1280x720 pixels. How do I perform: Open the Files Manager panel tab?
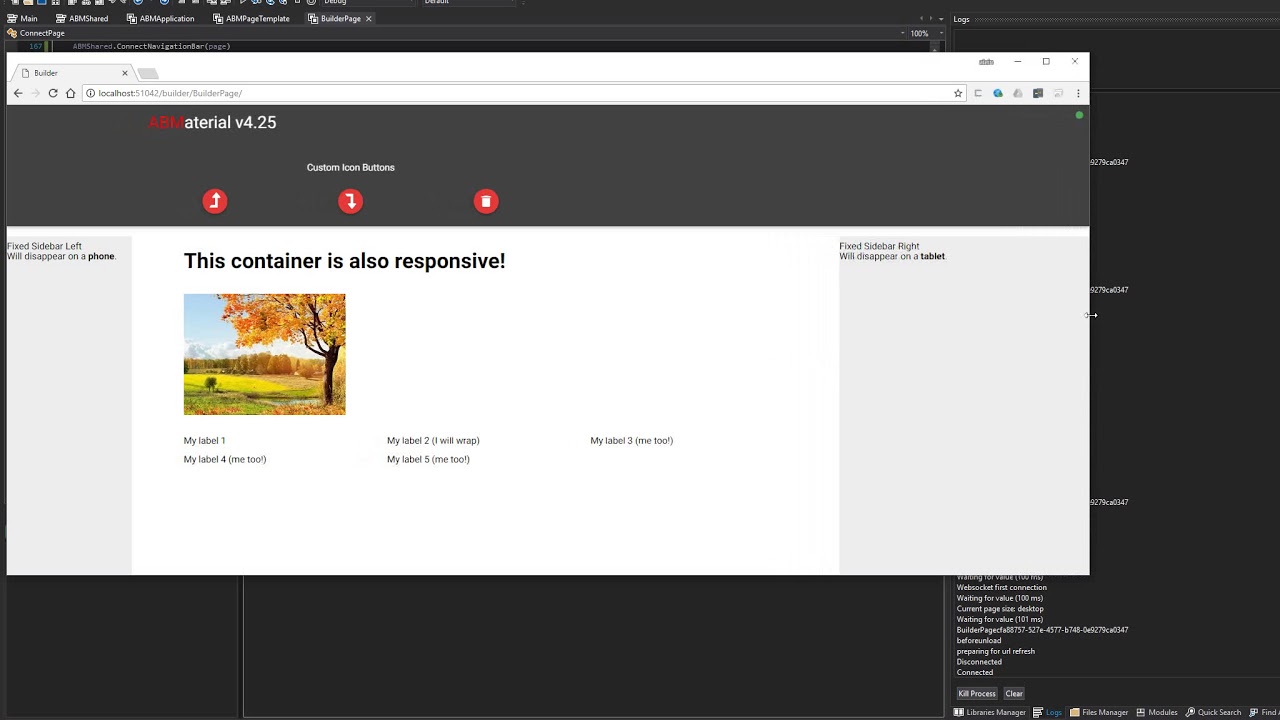click(1099, 712)
